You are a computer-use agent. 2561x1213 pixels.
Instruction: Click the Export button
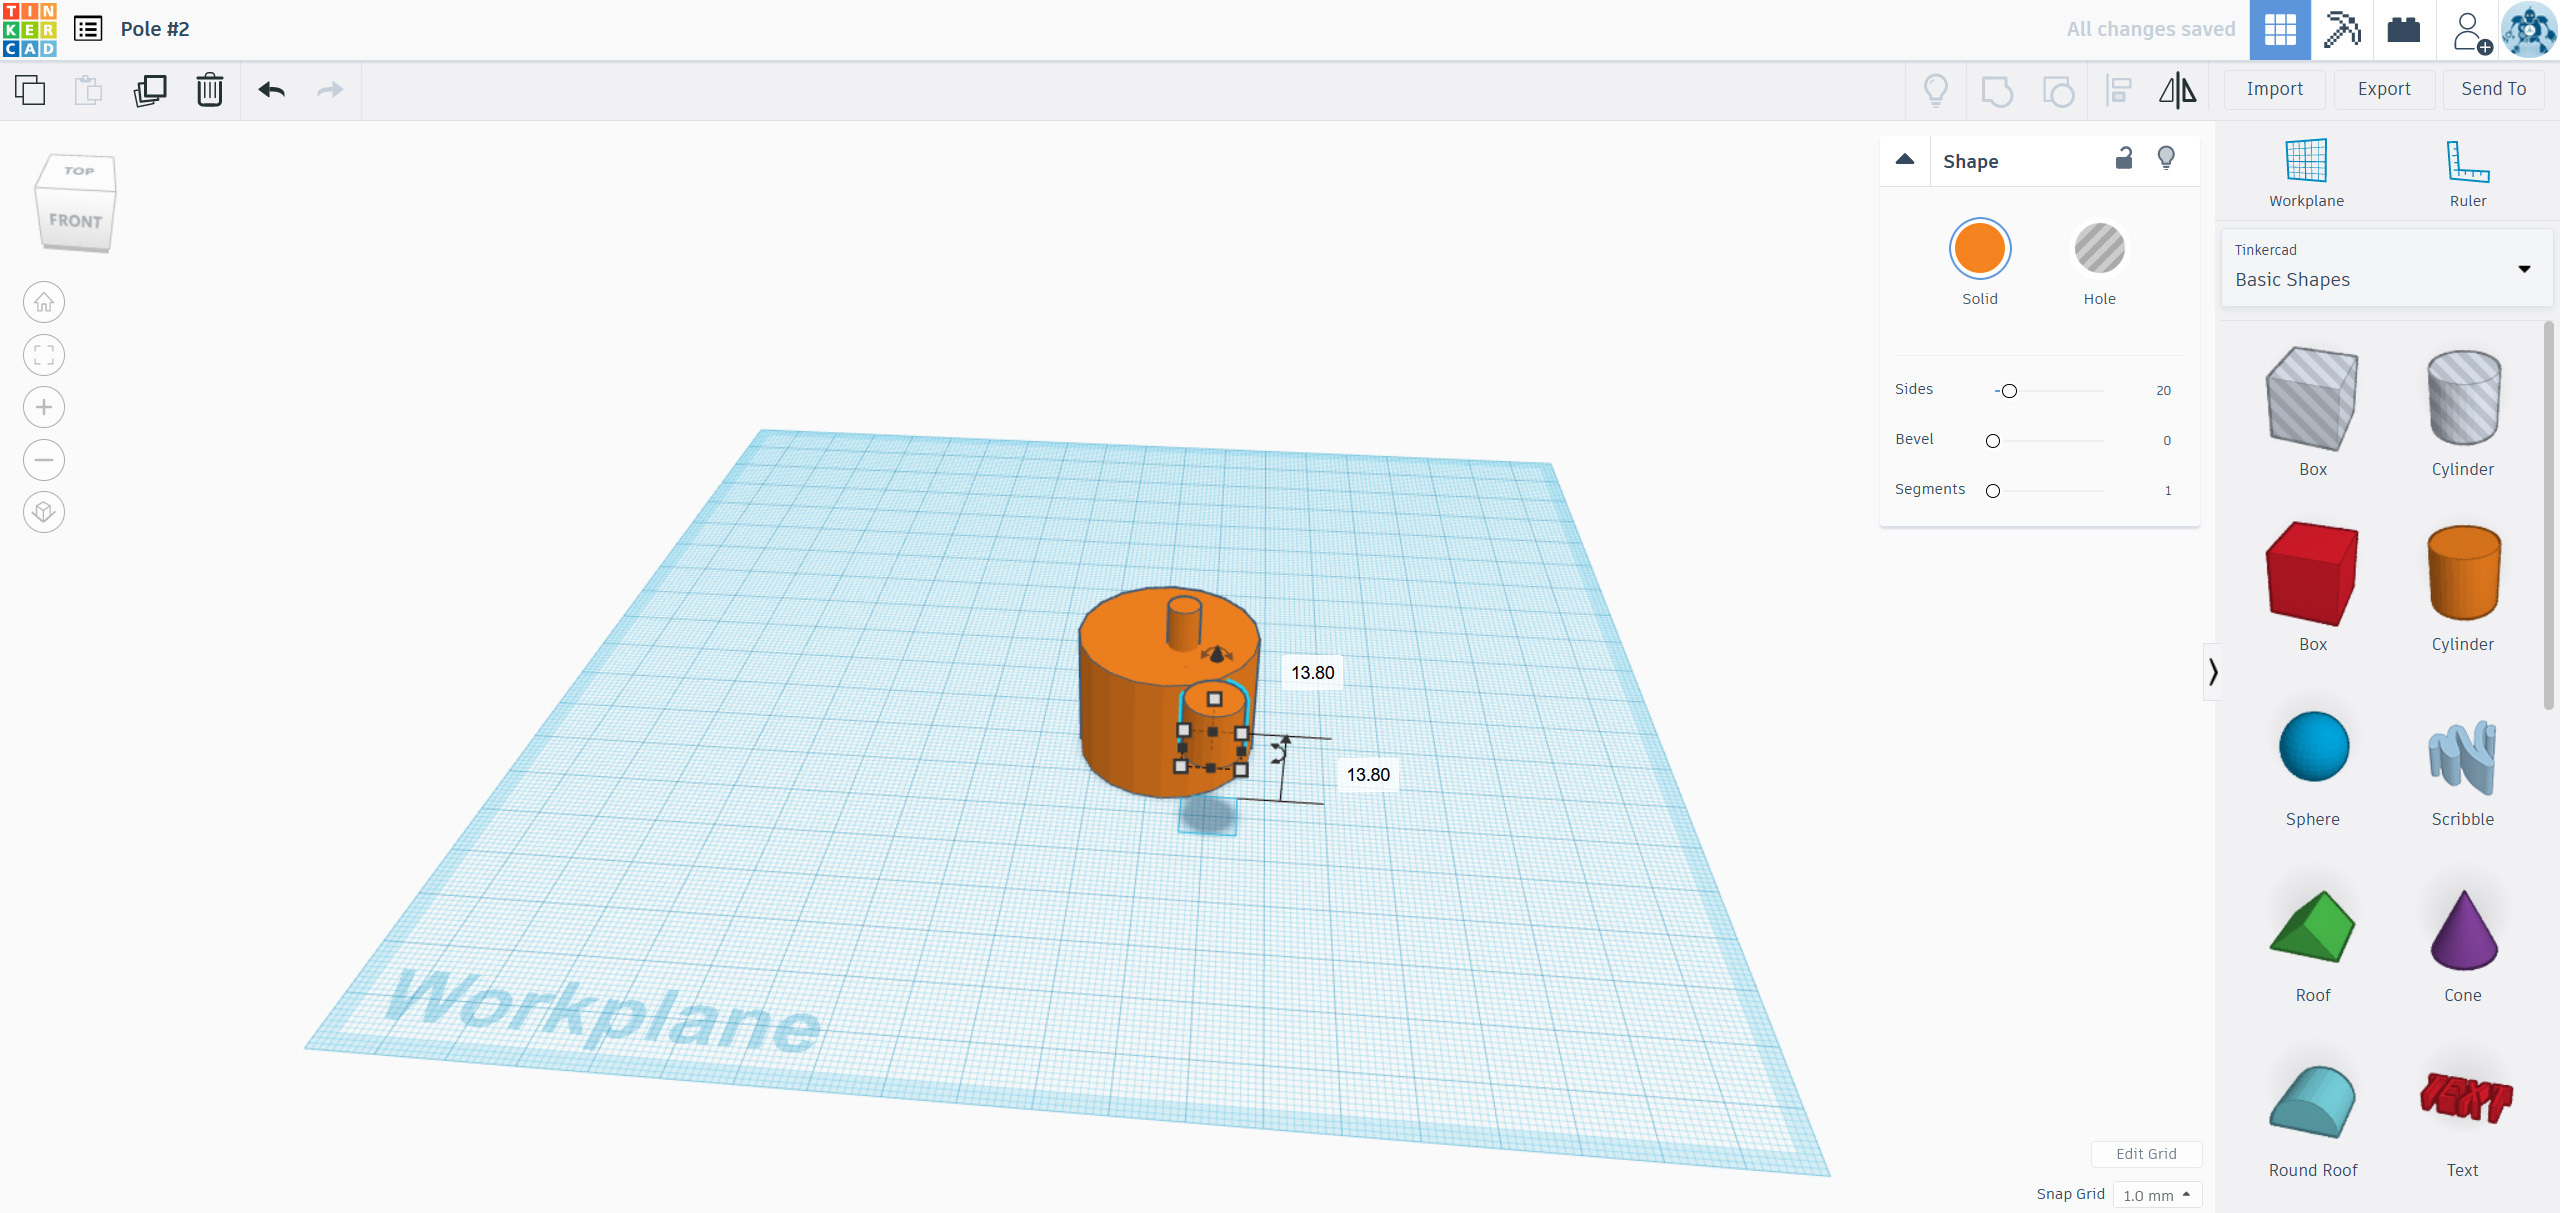pyautogui.click(x=2383, y=89)
